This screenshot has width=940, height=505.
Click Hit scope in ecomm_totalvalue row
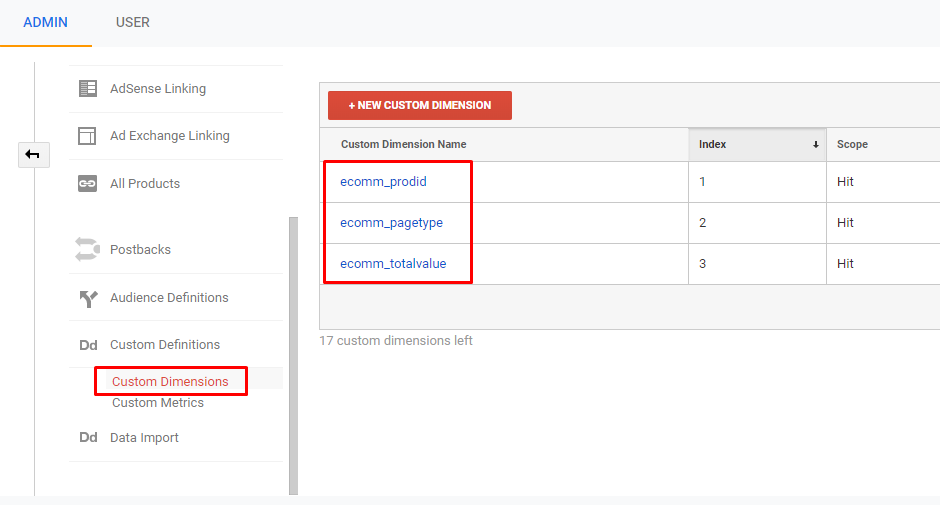click(x=845, y=264)
